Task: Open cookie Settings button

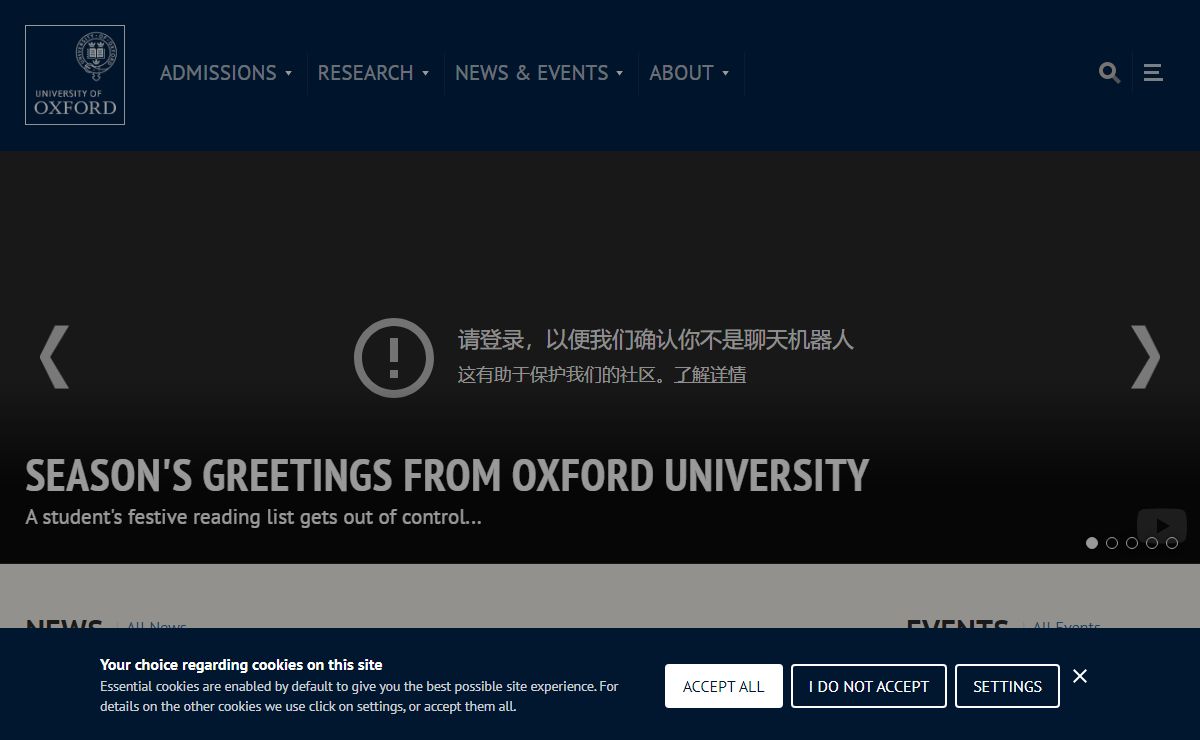Action: [1007, 686]
